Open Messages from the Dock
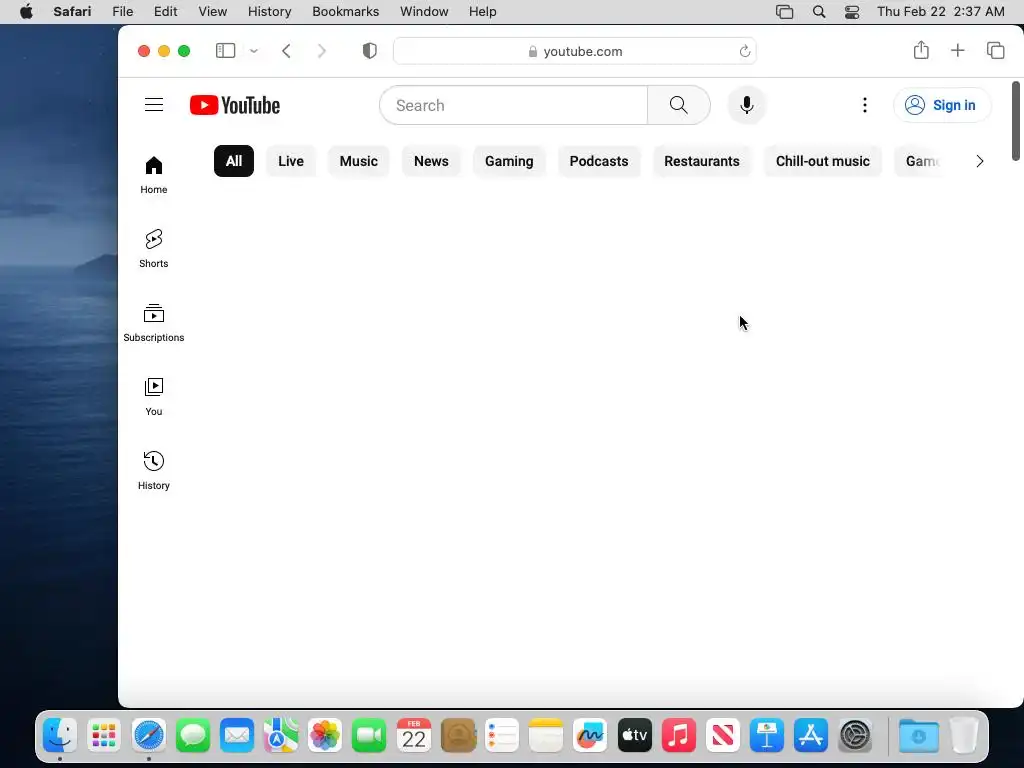The image size is (1024, 768). tap(193, 735)
